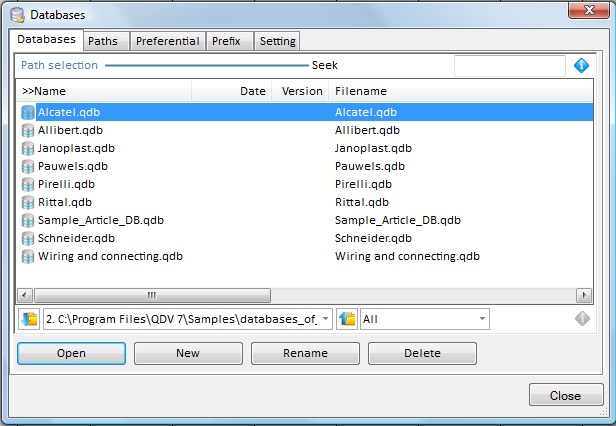Click the Version column header

(301, 91)
